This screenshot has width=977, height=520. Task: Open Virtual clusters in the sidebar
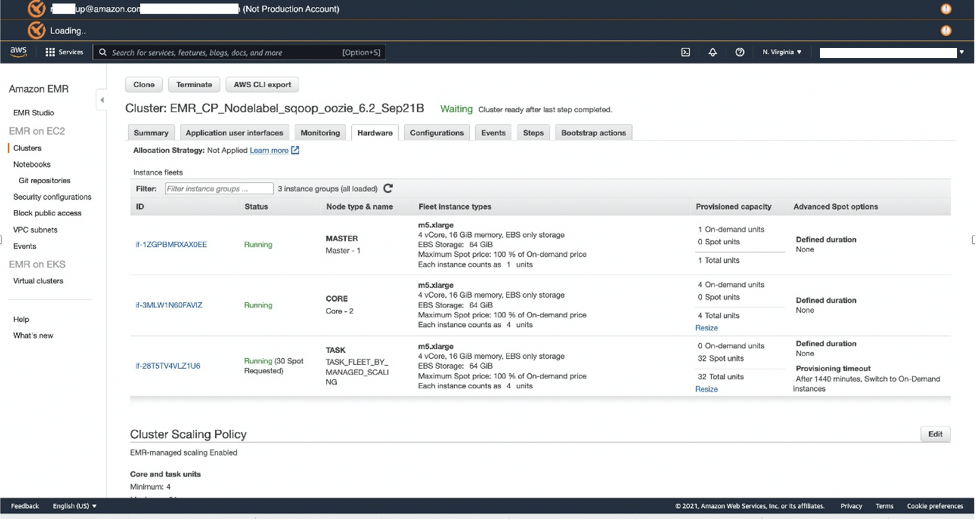(38, 281)
